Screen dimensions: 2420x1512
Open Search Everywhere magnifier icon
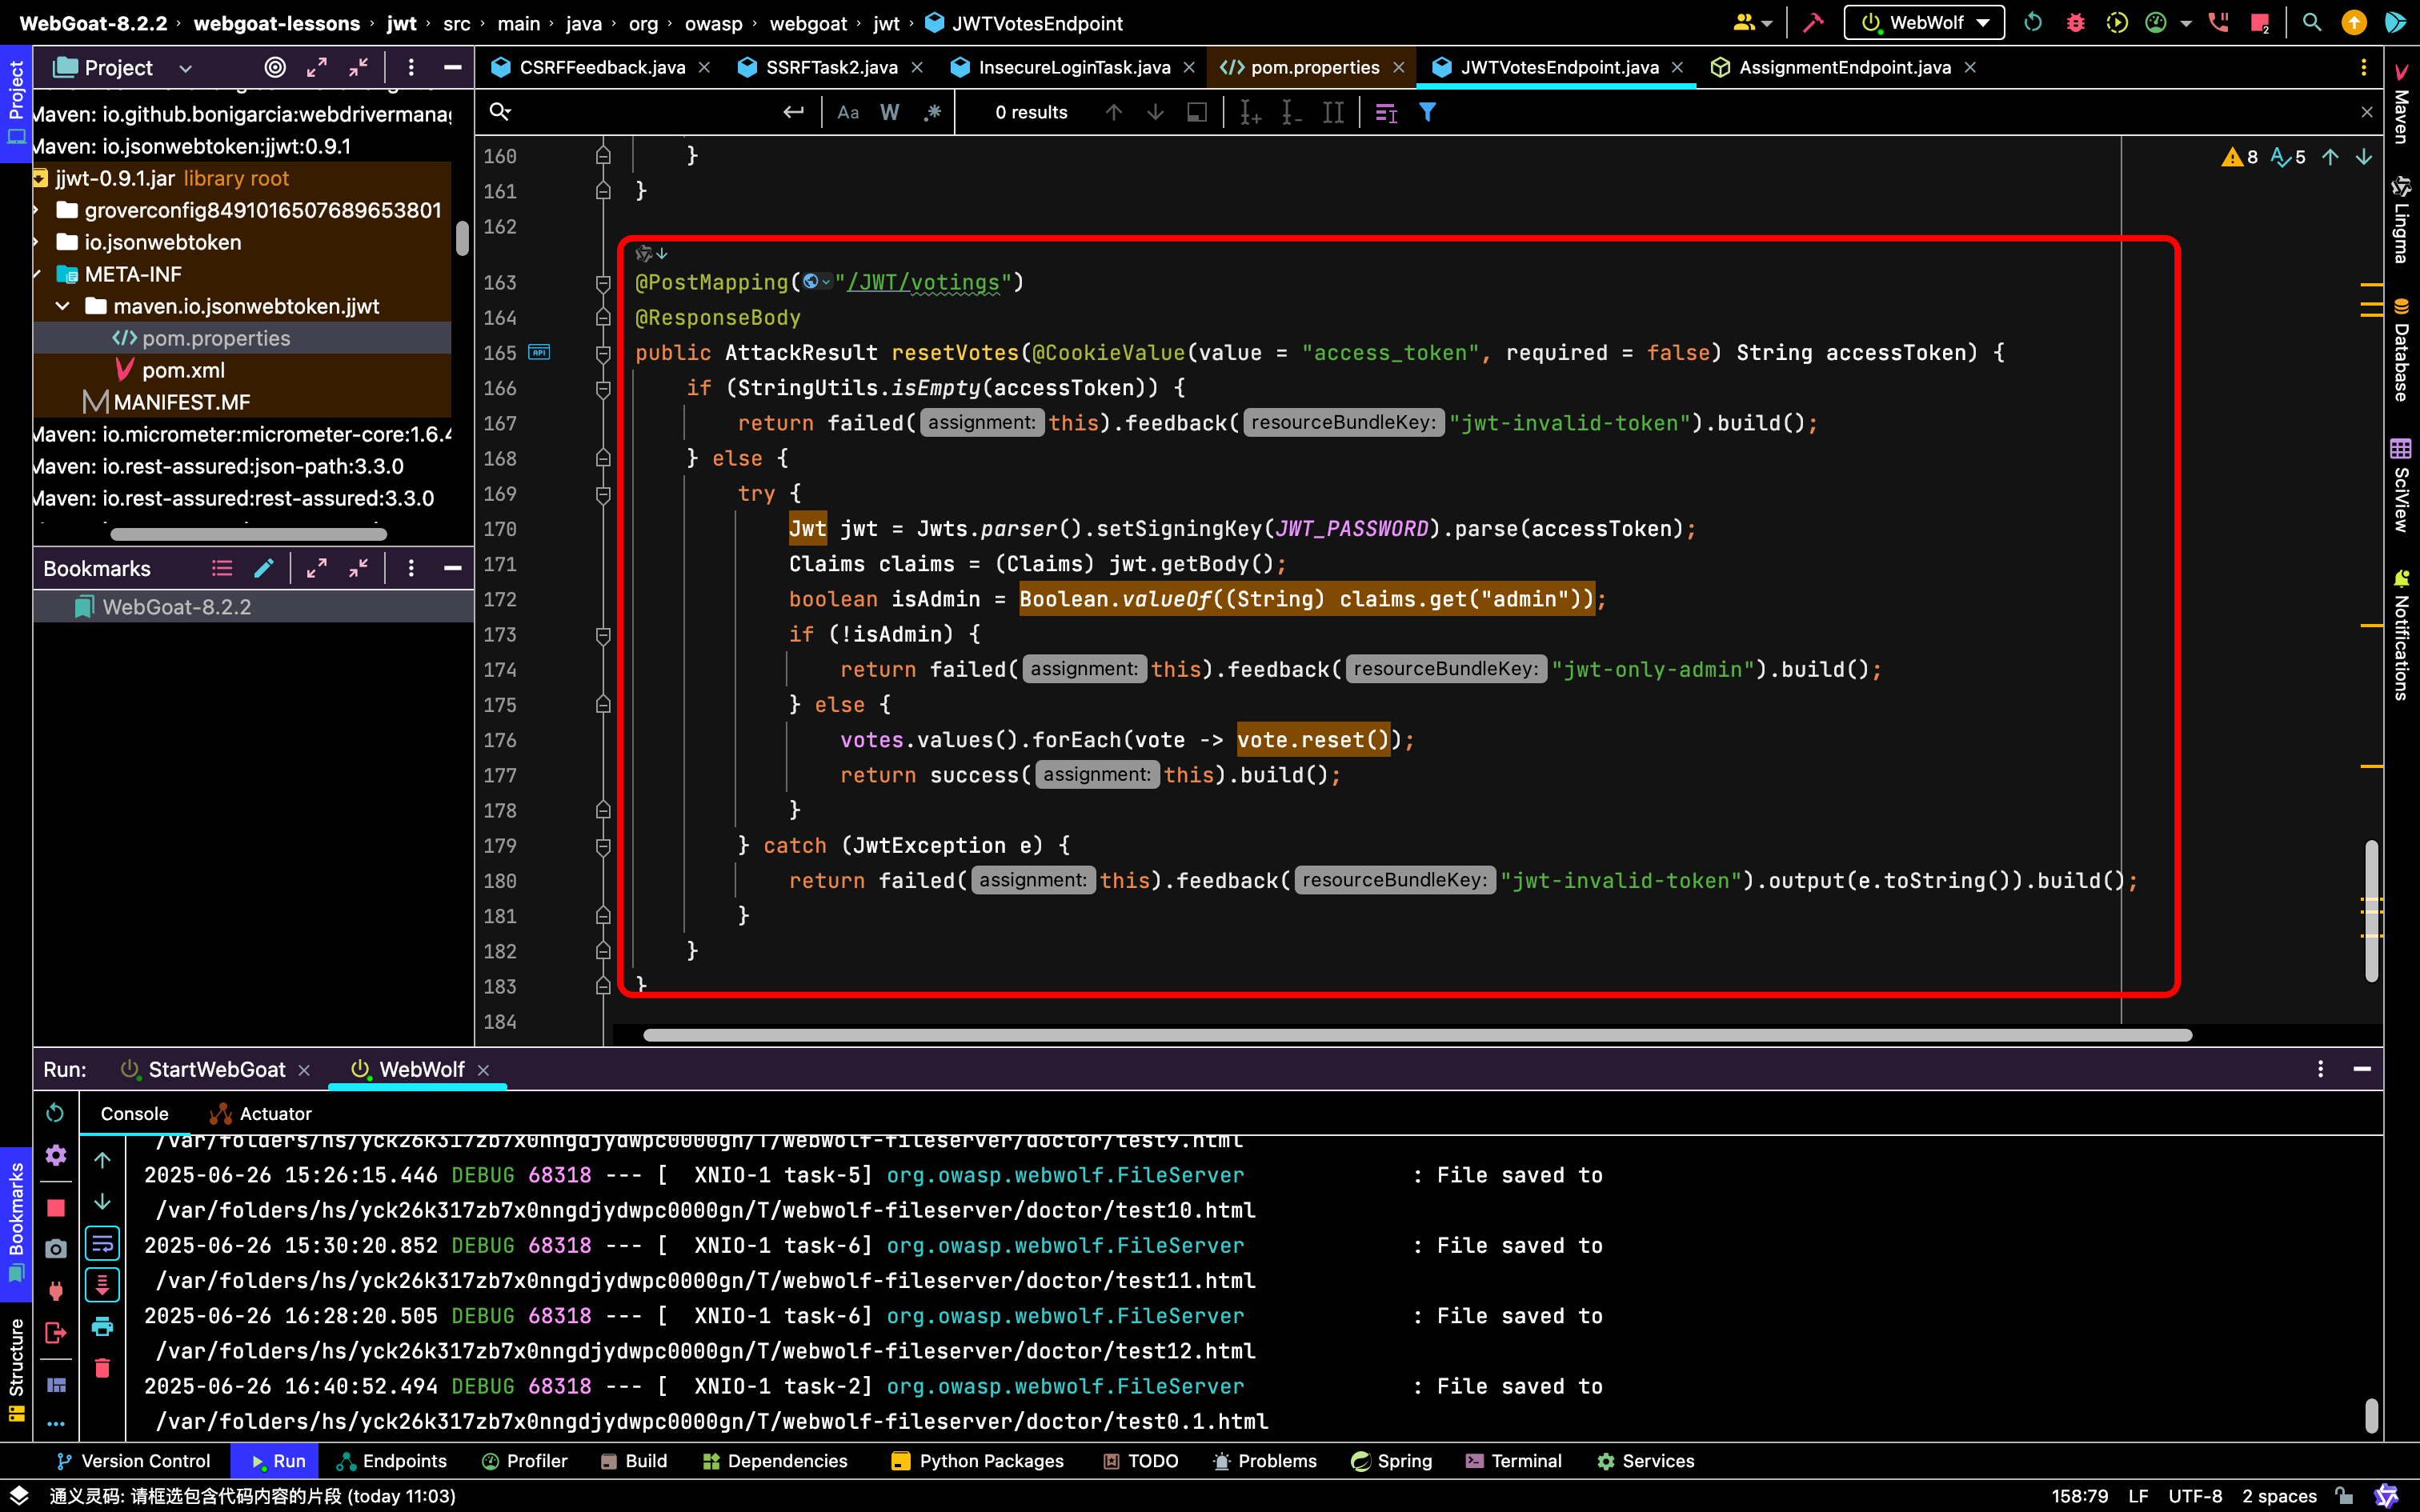click(x=2311, y=22)
